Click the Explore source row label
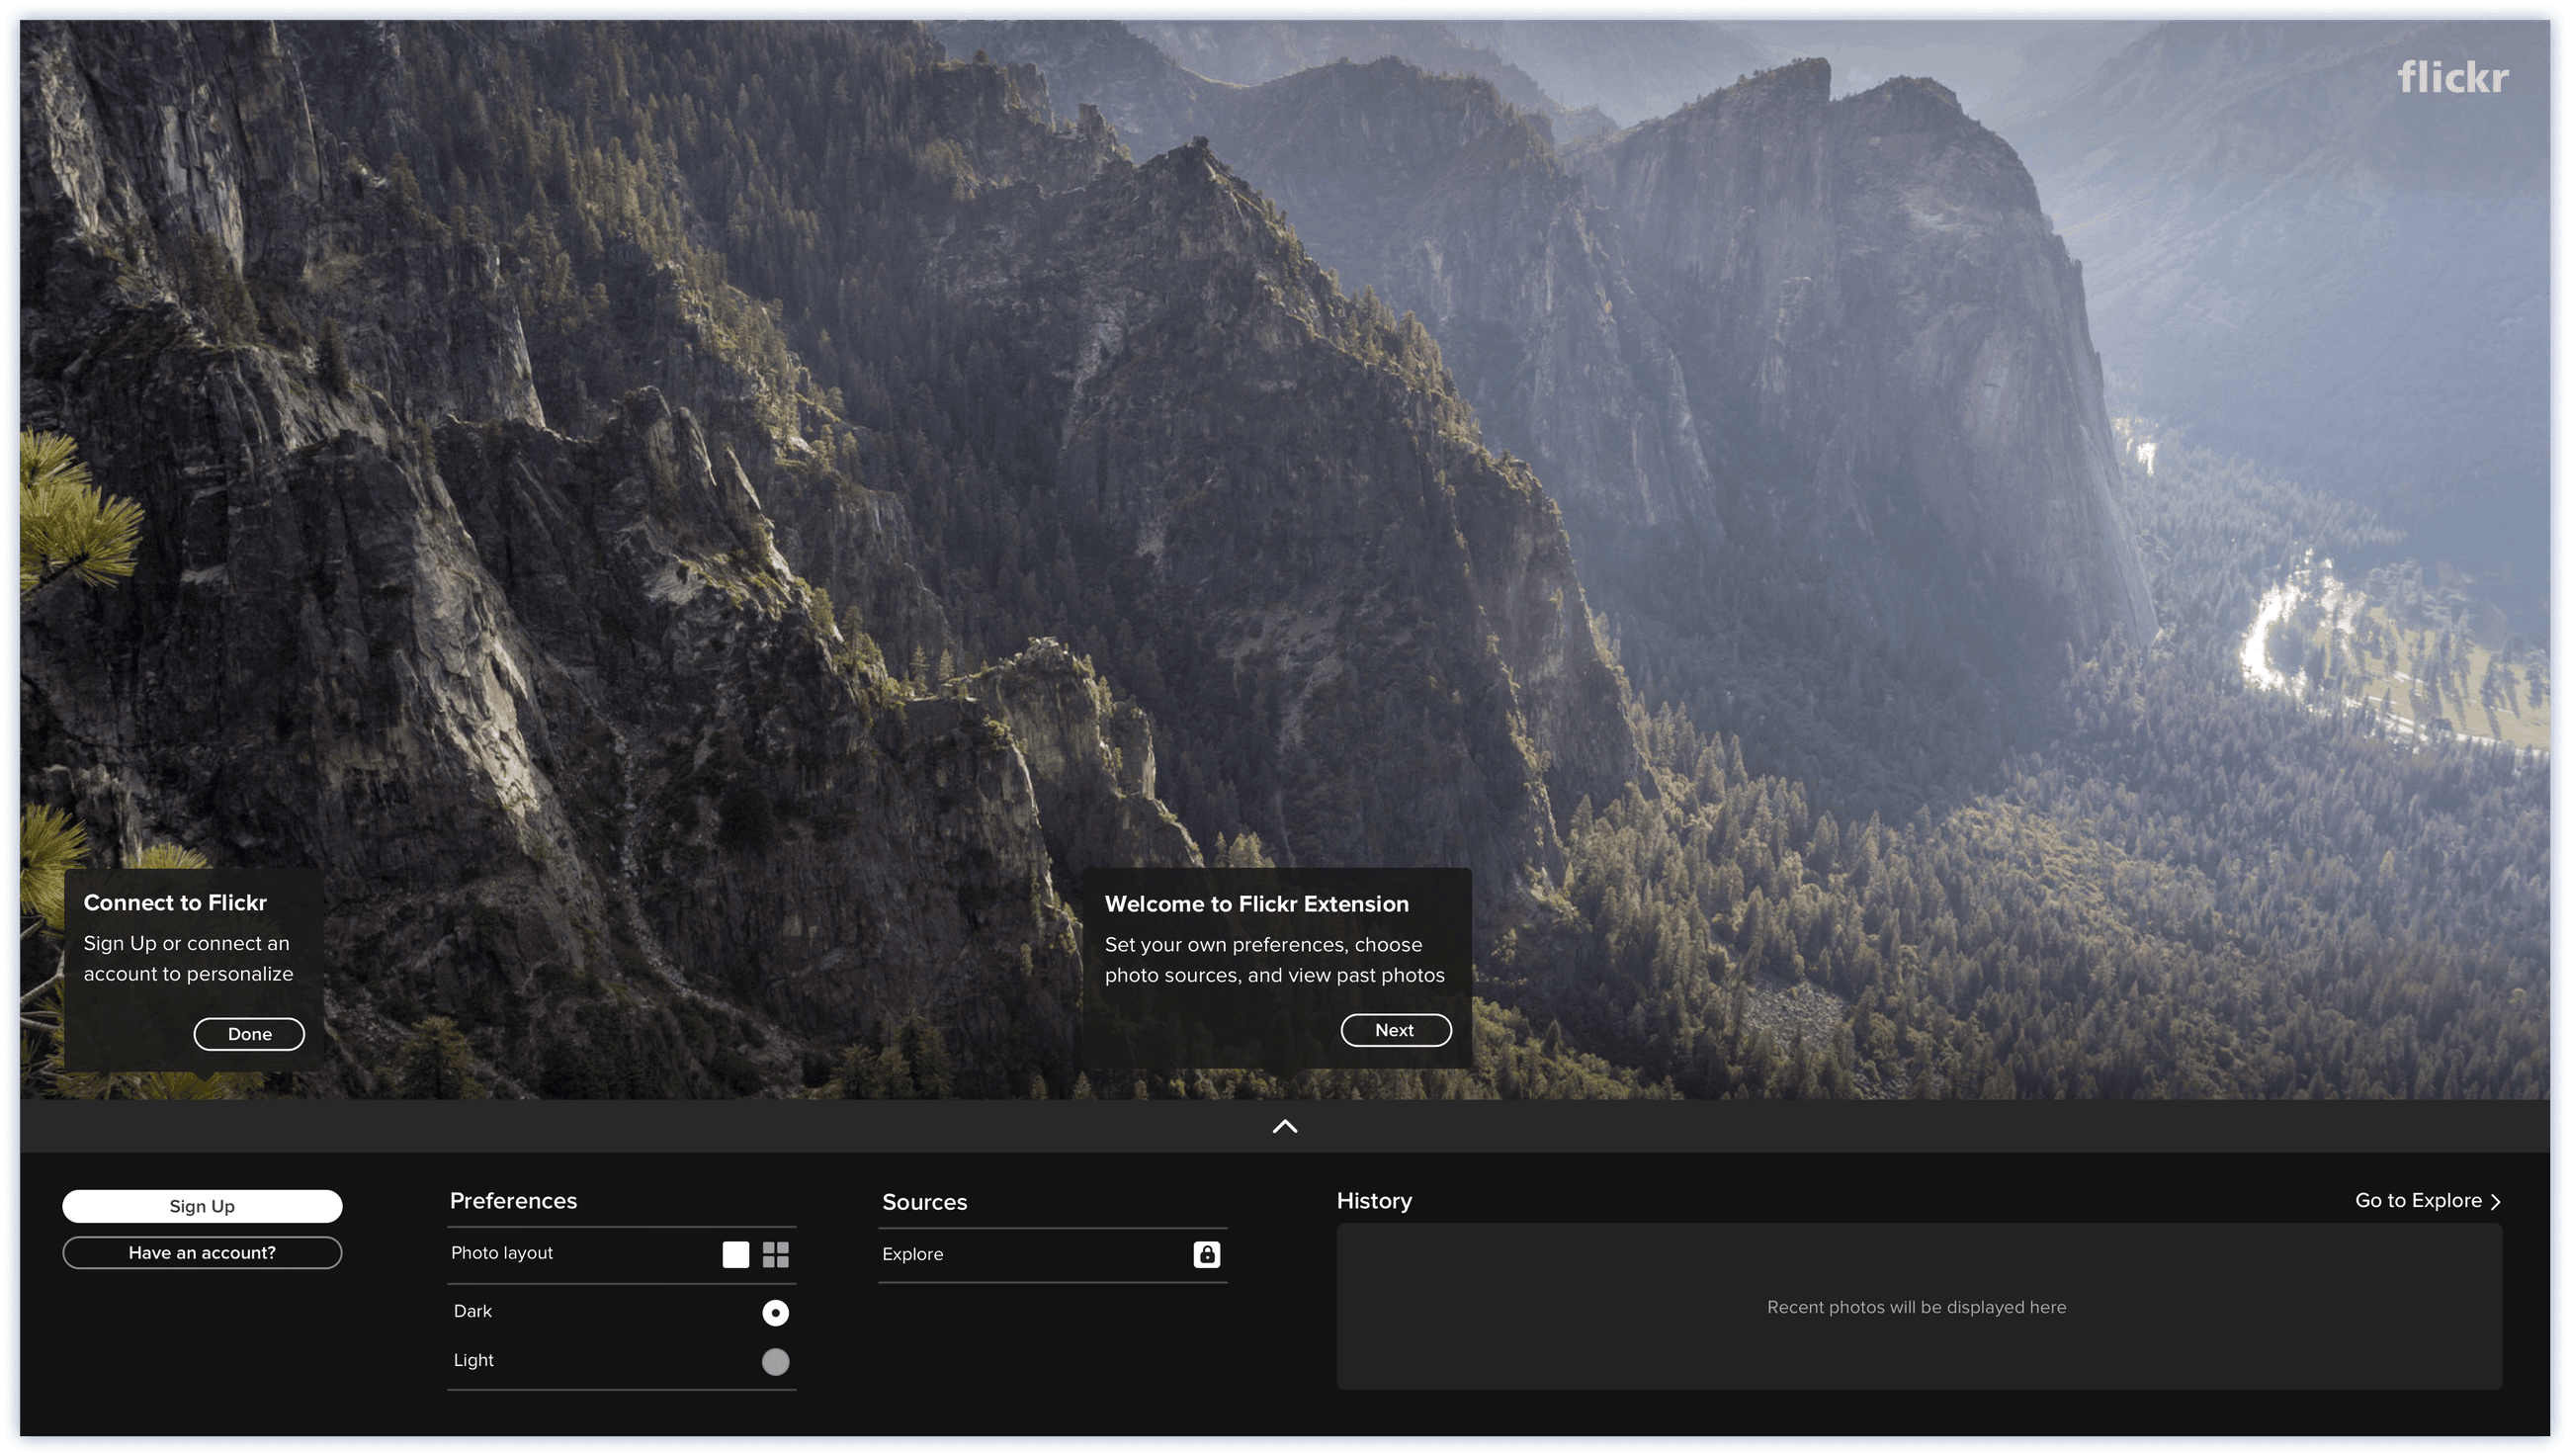 [912, 1254]
